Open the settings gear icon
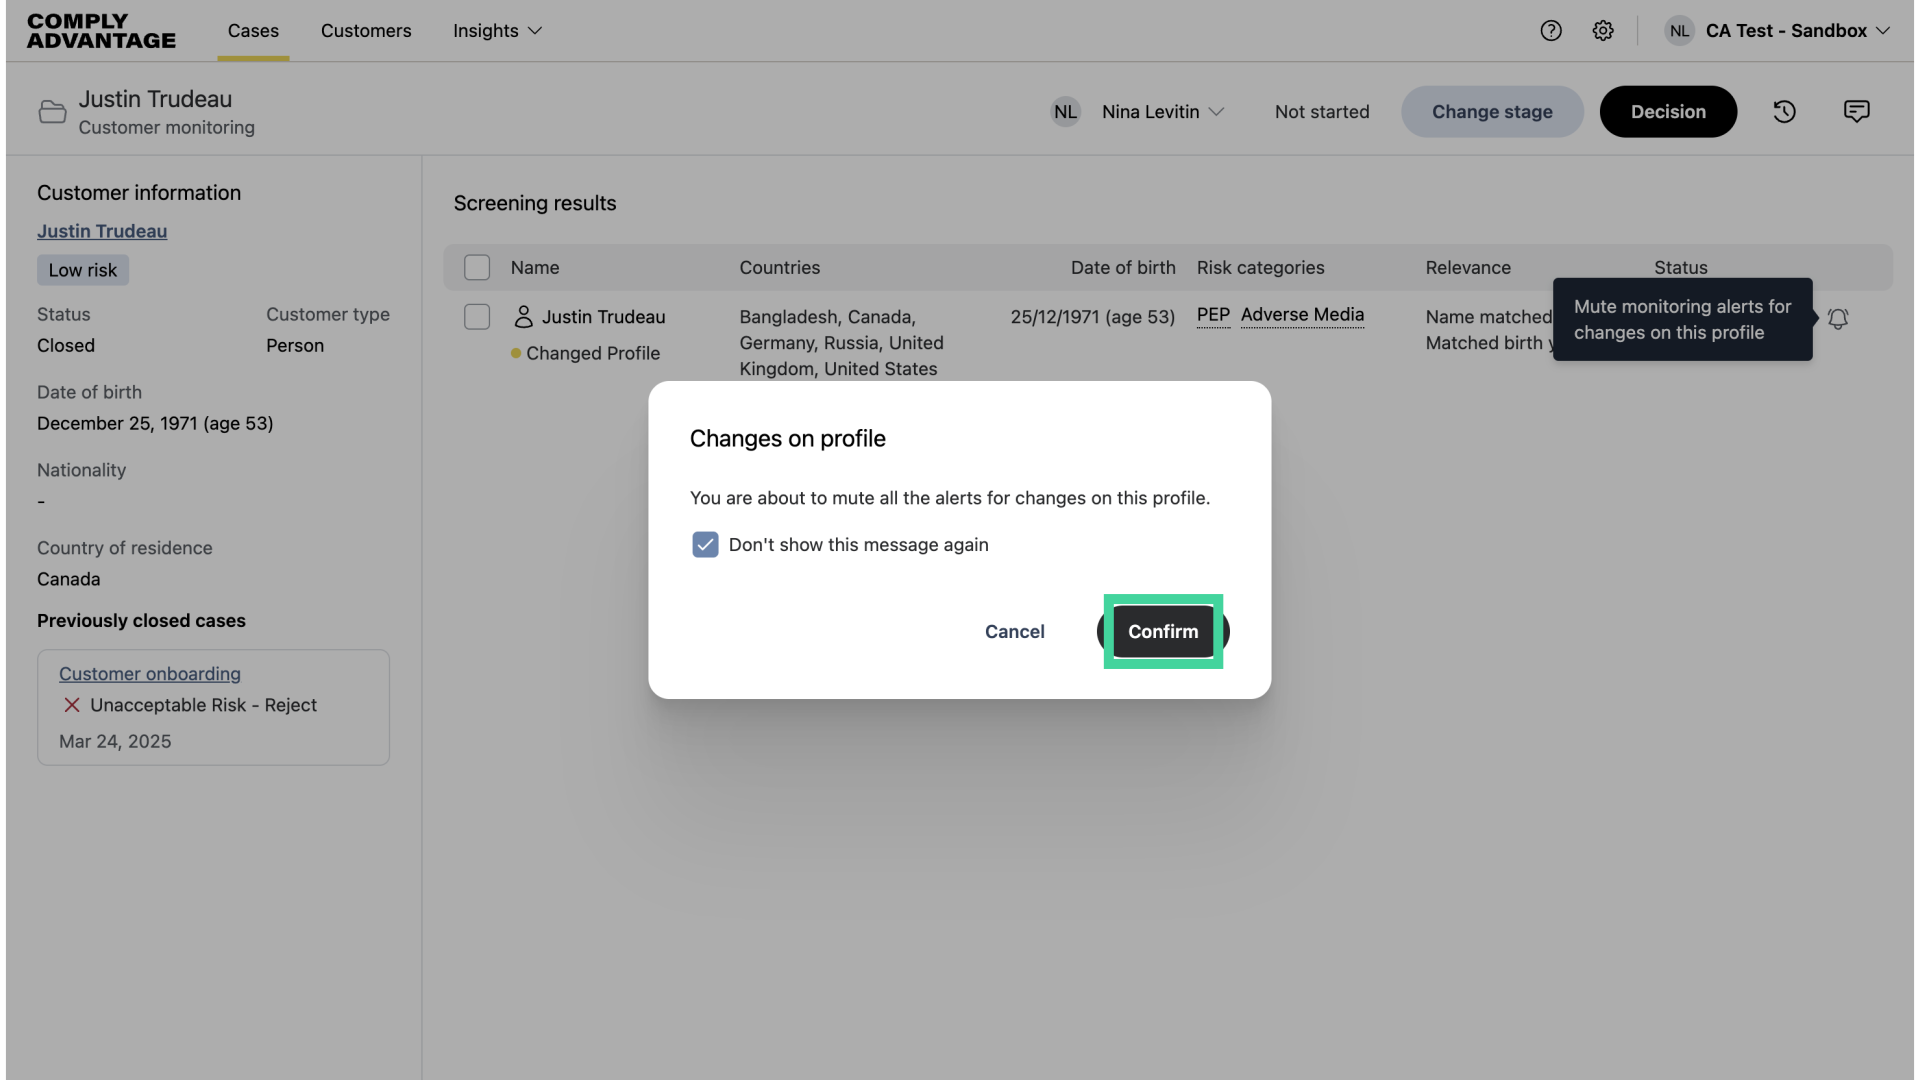 1603,30
